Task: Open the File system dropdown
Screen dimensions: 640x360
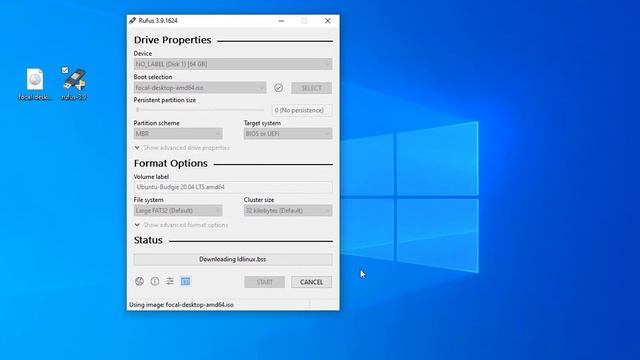Action: (178, 211)
